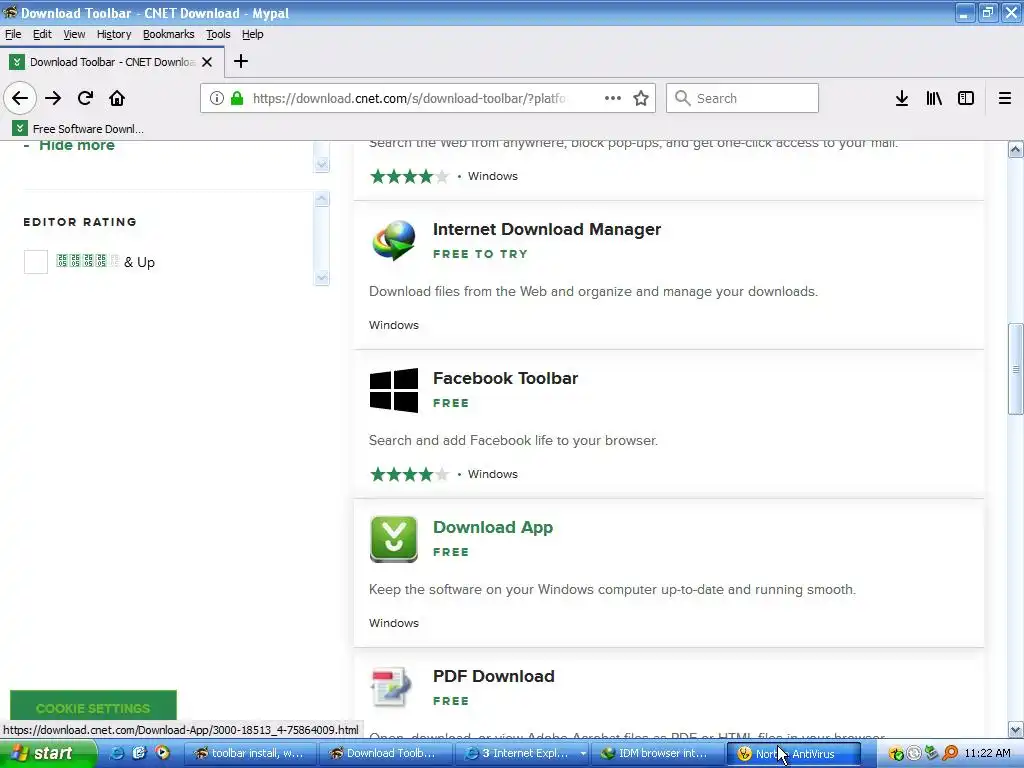This screenshot has height=768, width=1024.
Task: Click the PDF Download icon
Action: 391,687
